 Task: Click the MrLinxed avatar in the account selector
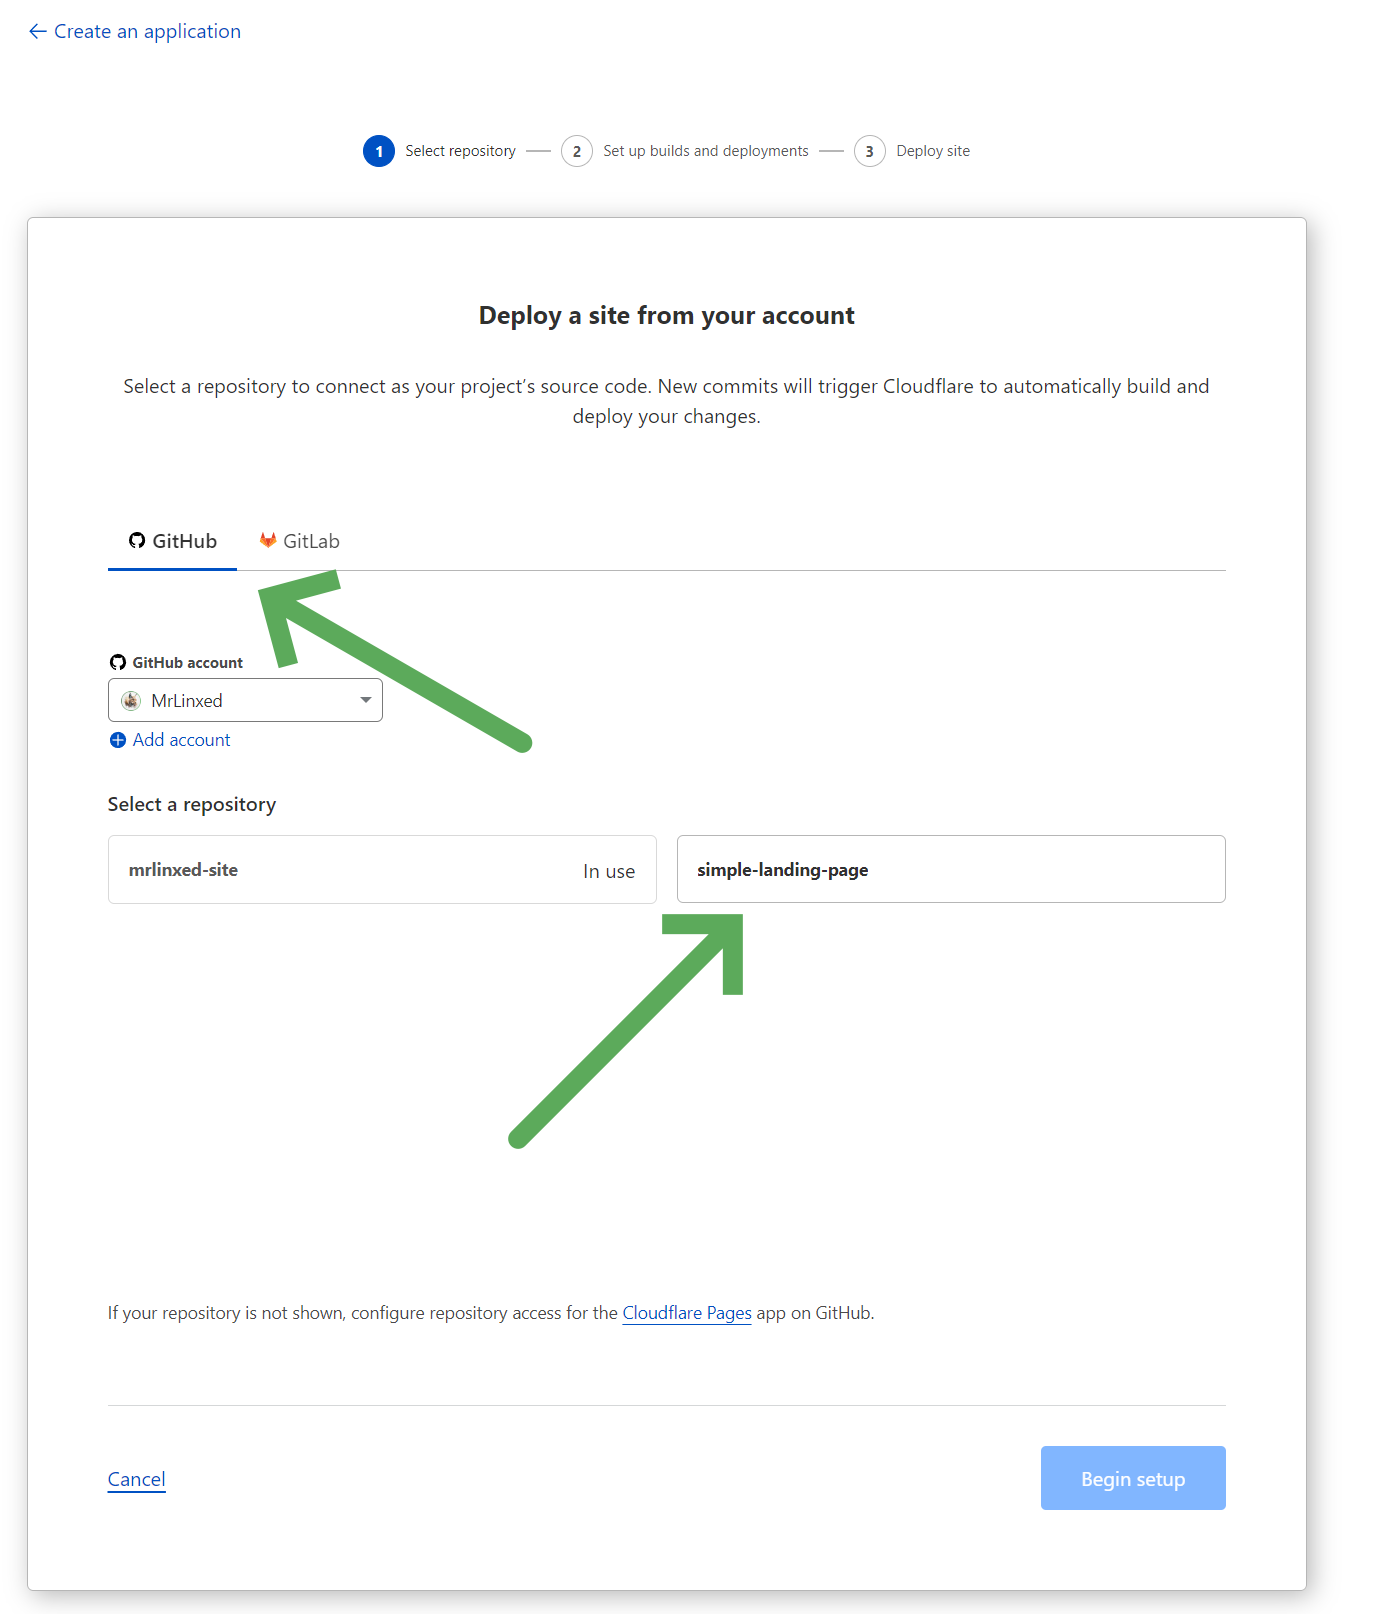133,700
